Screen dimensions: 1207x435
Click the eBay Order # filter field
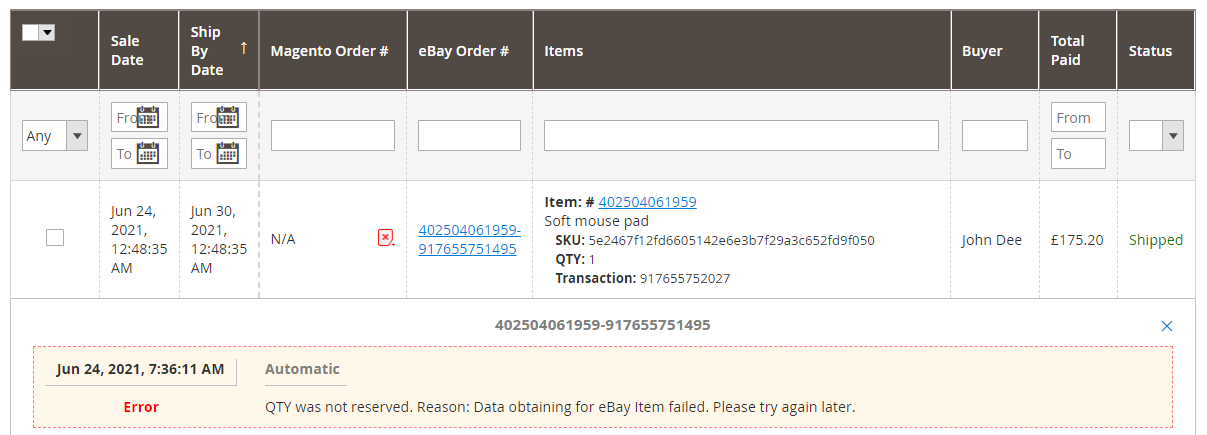pos(469,136)
